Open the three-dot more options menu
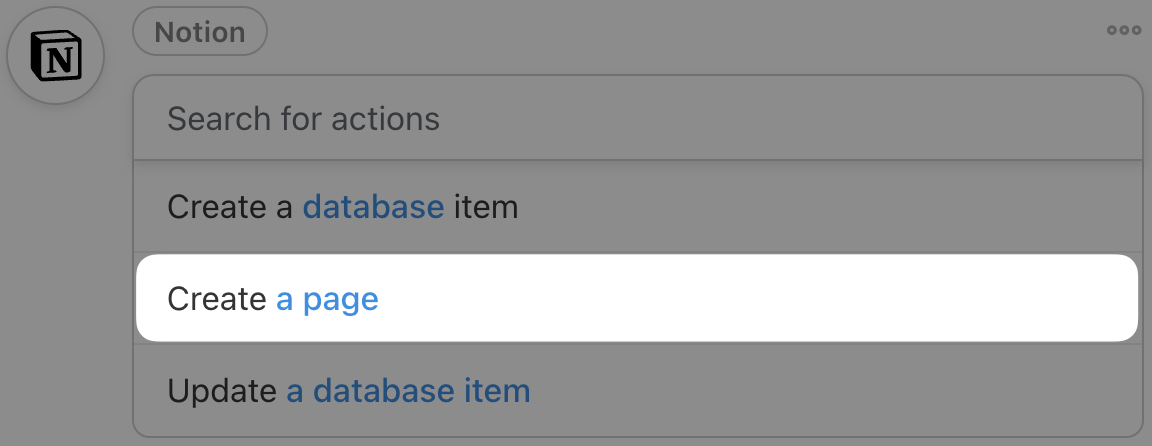 tap(1124, 31)
